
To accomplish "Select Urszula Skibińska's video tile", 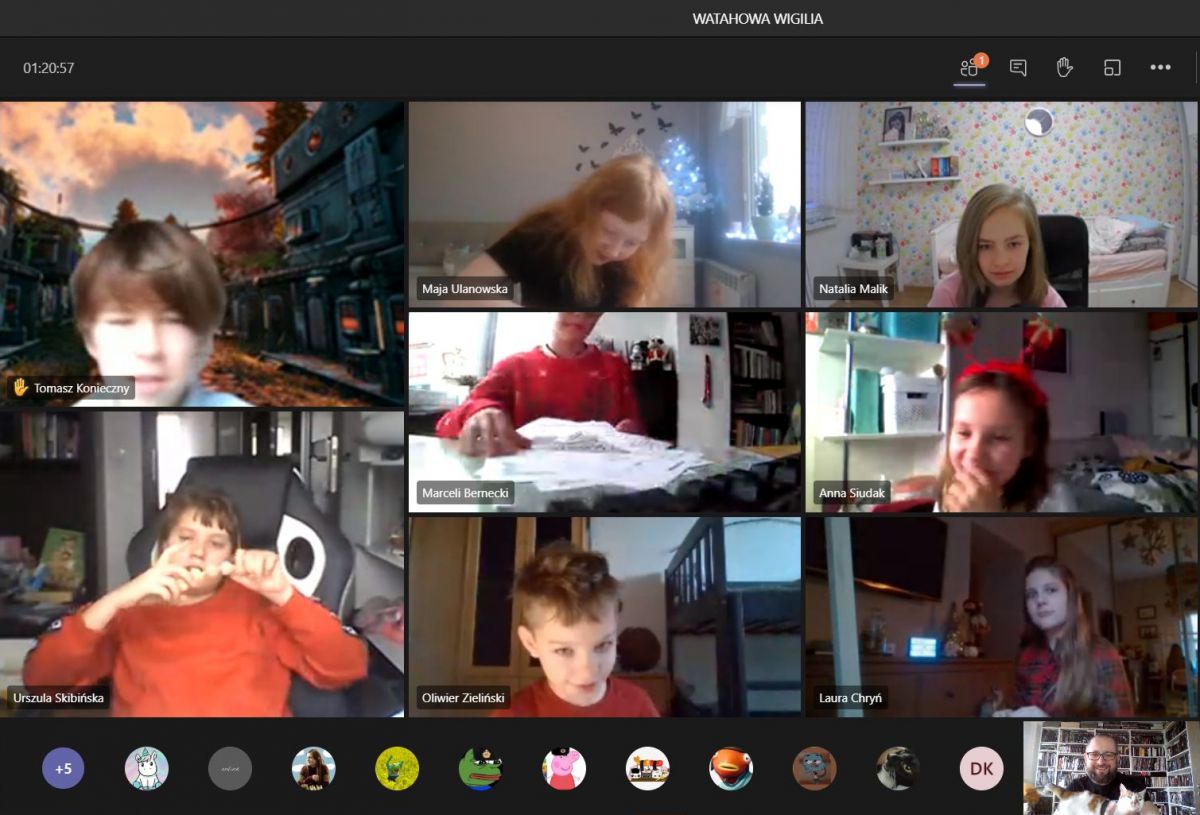I will 202,564.
